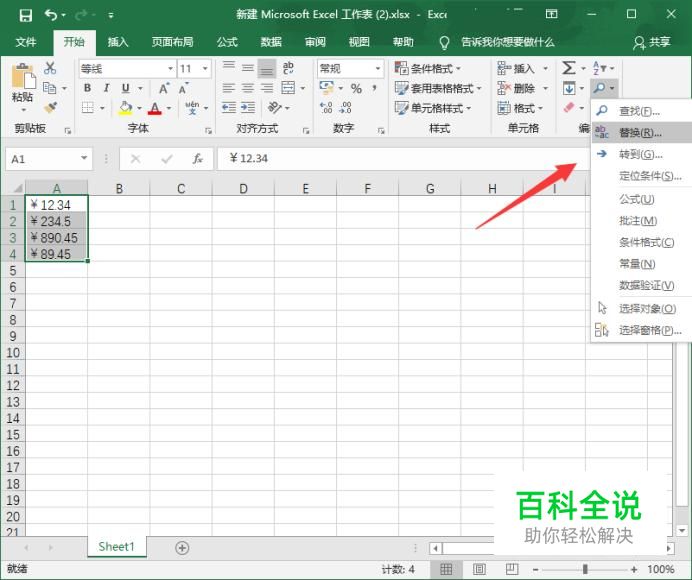
Task: Open 条件格式 conditional formatting
Action: tap(427, 68)
